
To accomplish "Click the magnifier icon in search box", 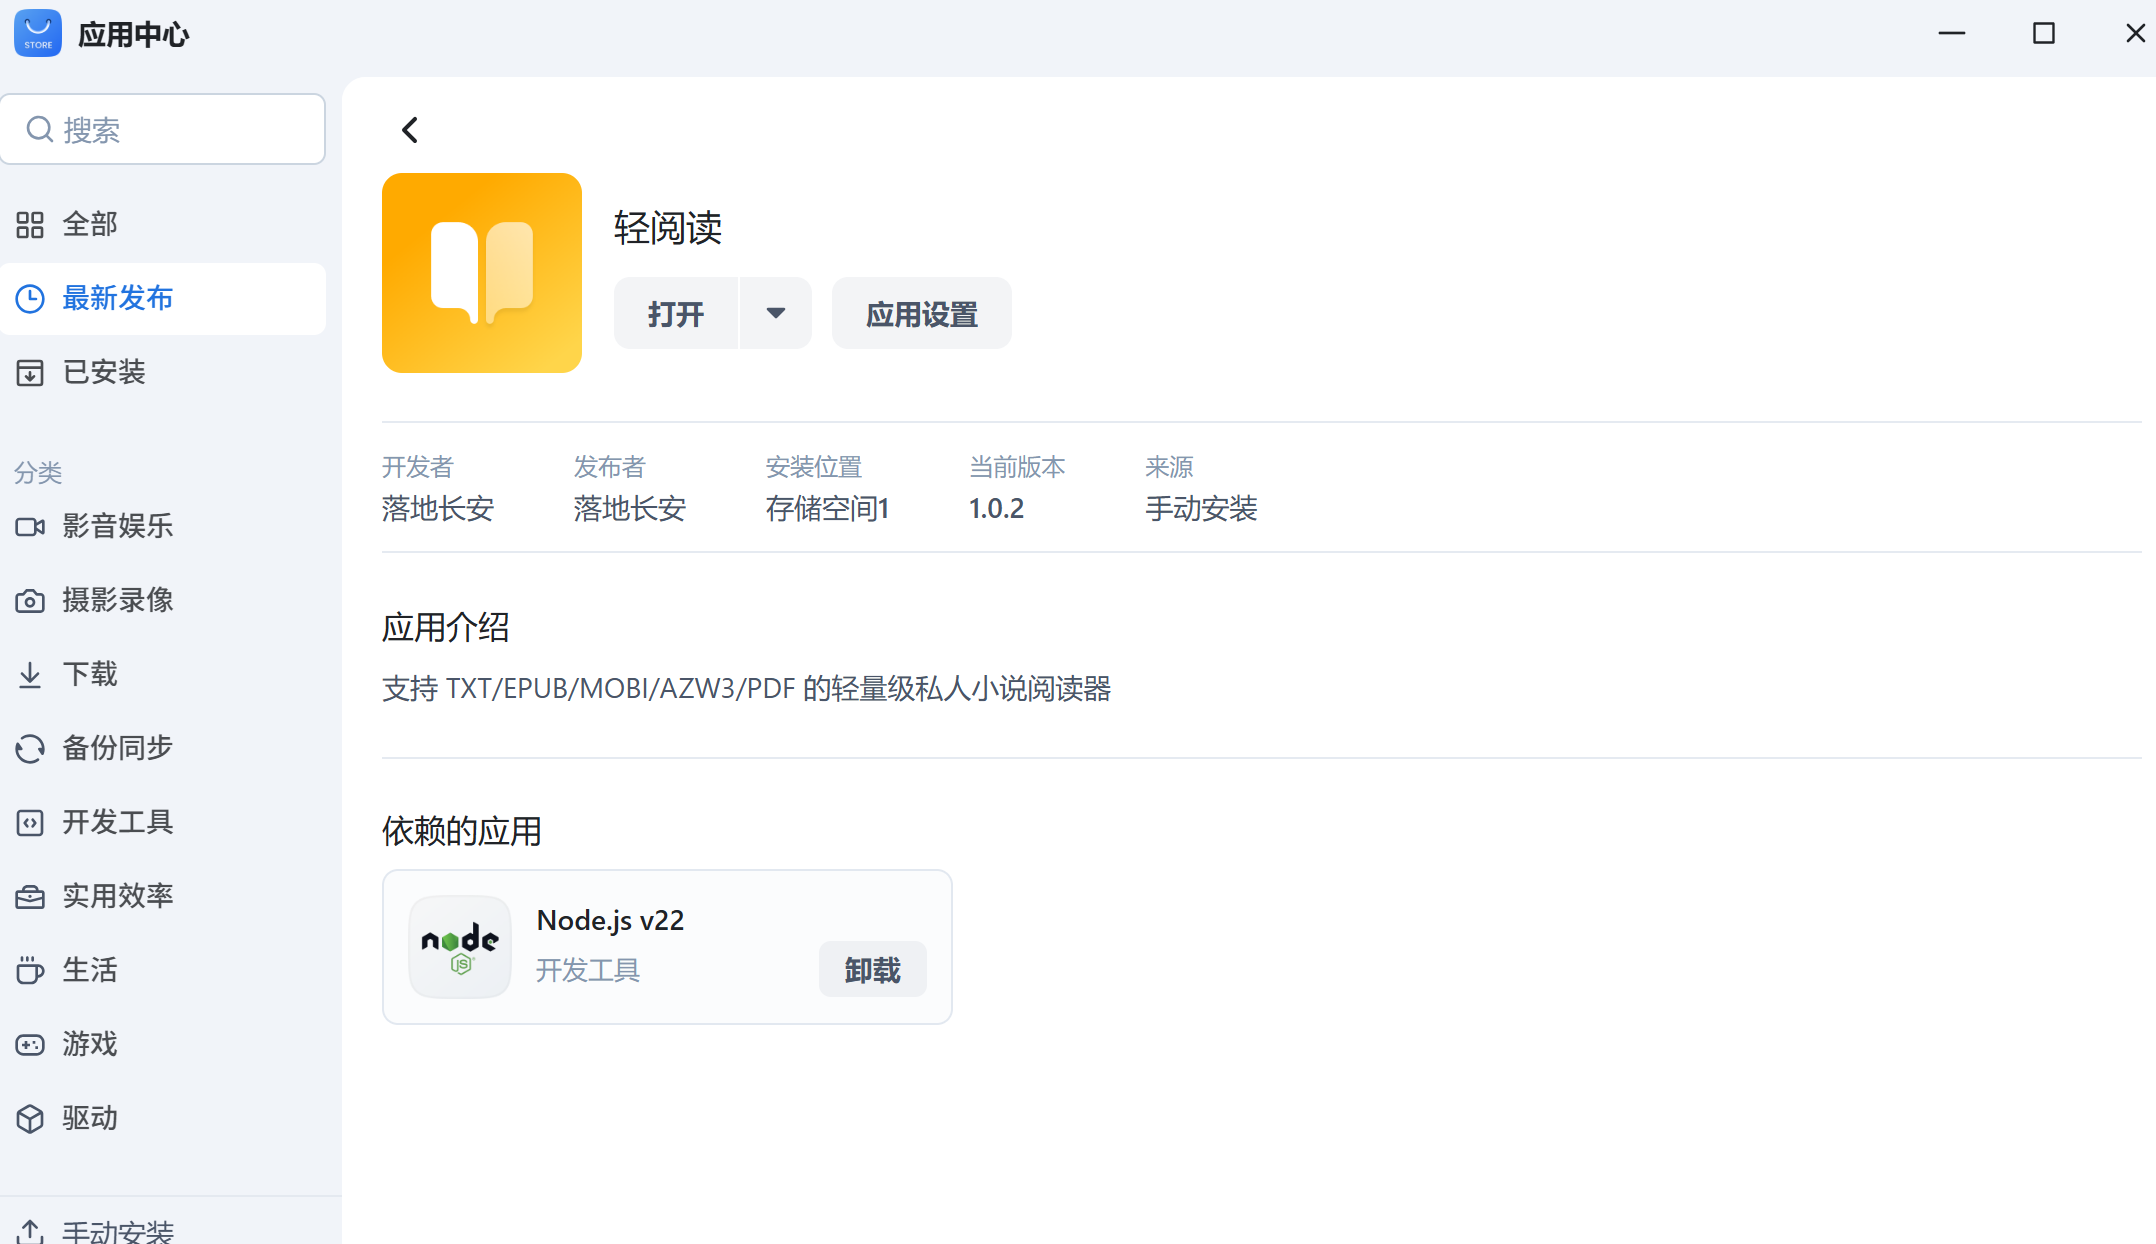I will click(x=39, y=129).
